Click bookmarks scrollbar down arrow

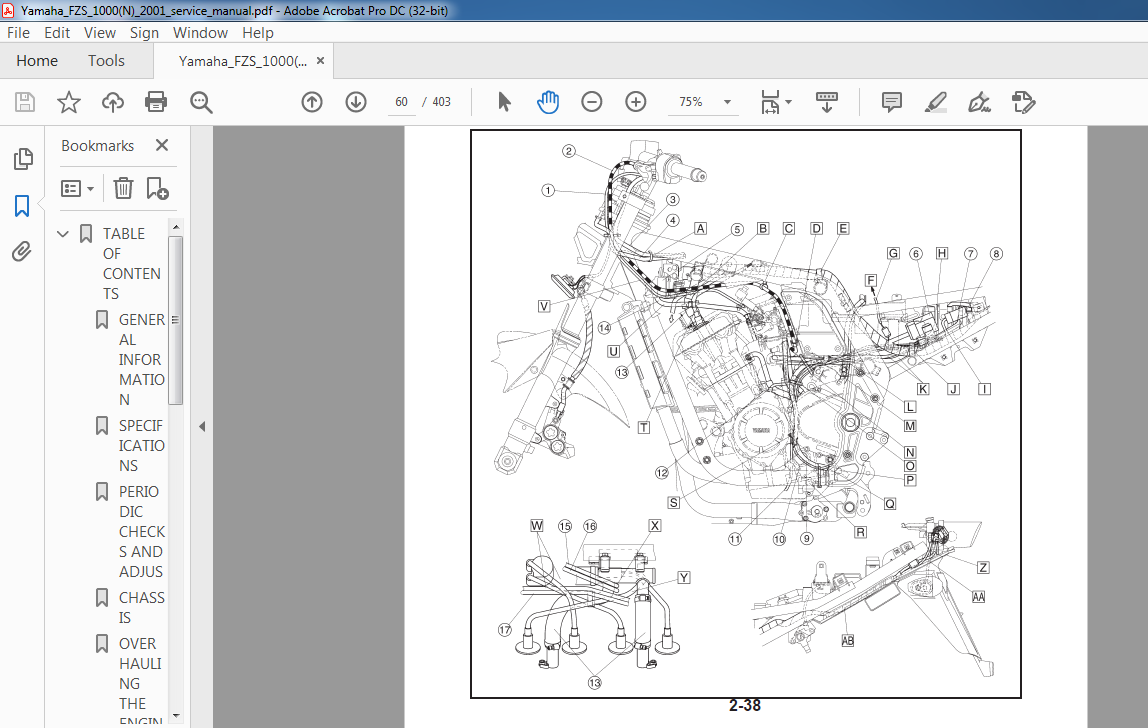coord(176,716)
